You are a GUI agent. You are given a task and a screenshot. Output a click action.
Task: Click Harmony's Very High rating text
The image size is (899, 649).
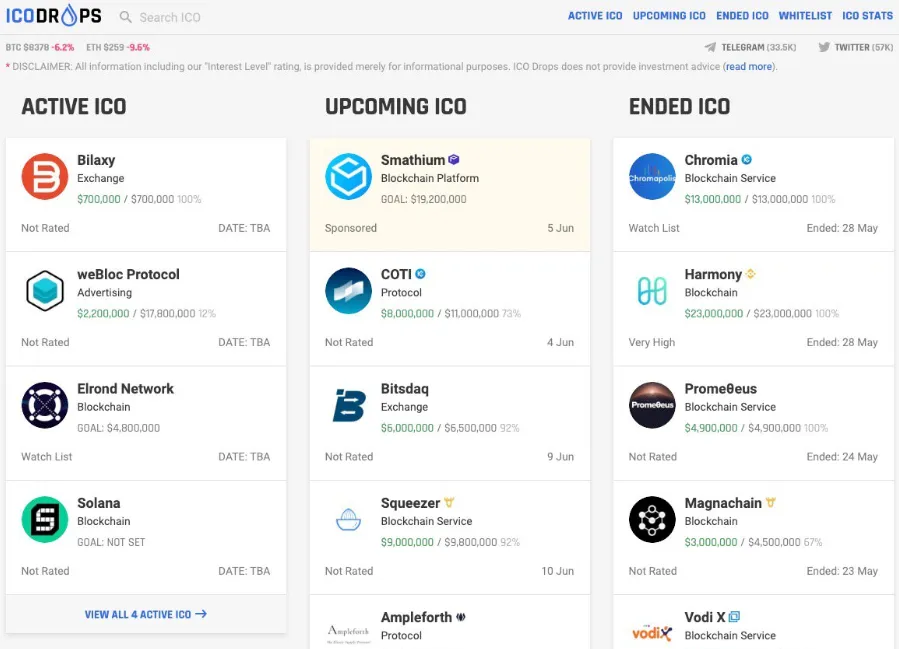[x=651, y=342]
